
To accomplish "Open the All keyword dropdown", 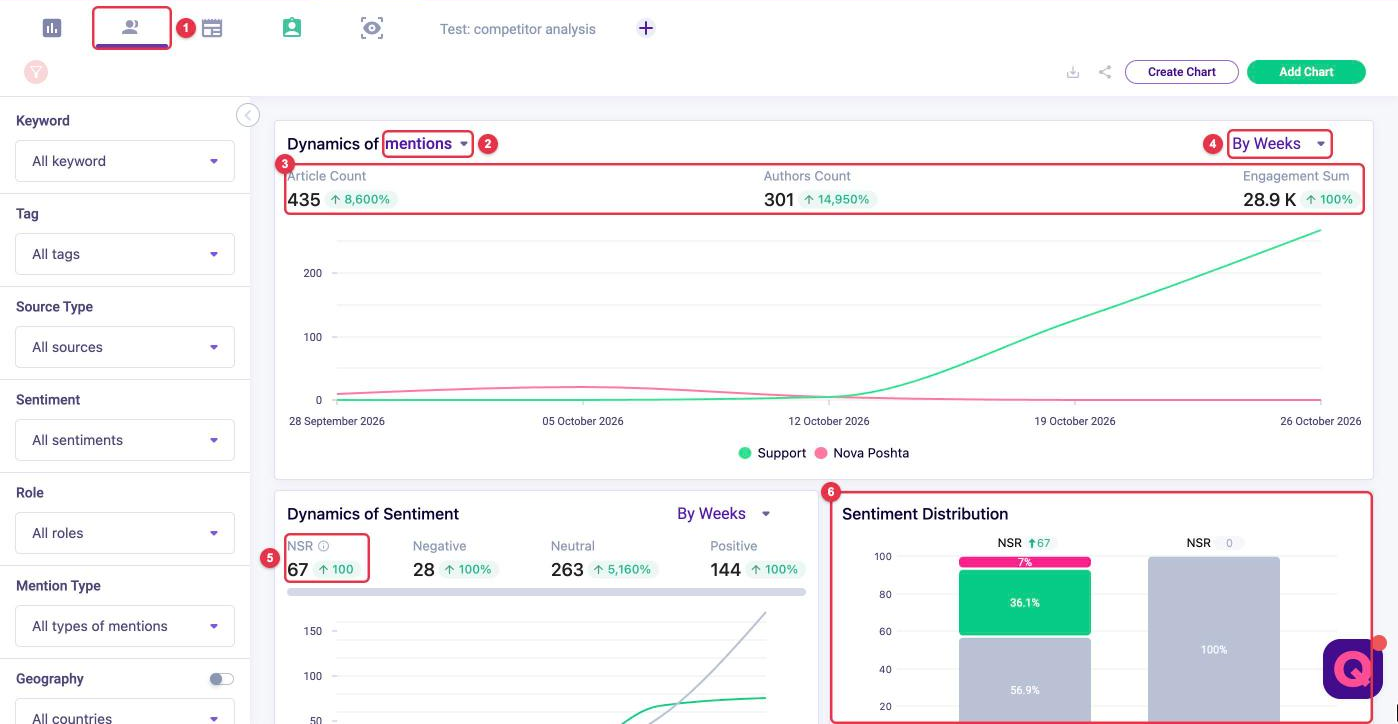I will (125, 161).
